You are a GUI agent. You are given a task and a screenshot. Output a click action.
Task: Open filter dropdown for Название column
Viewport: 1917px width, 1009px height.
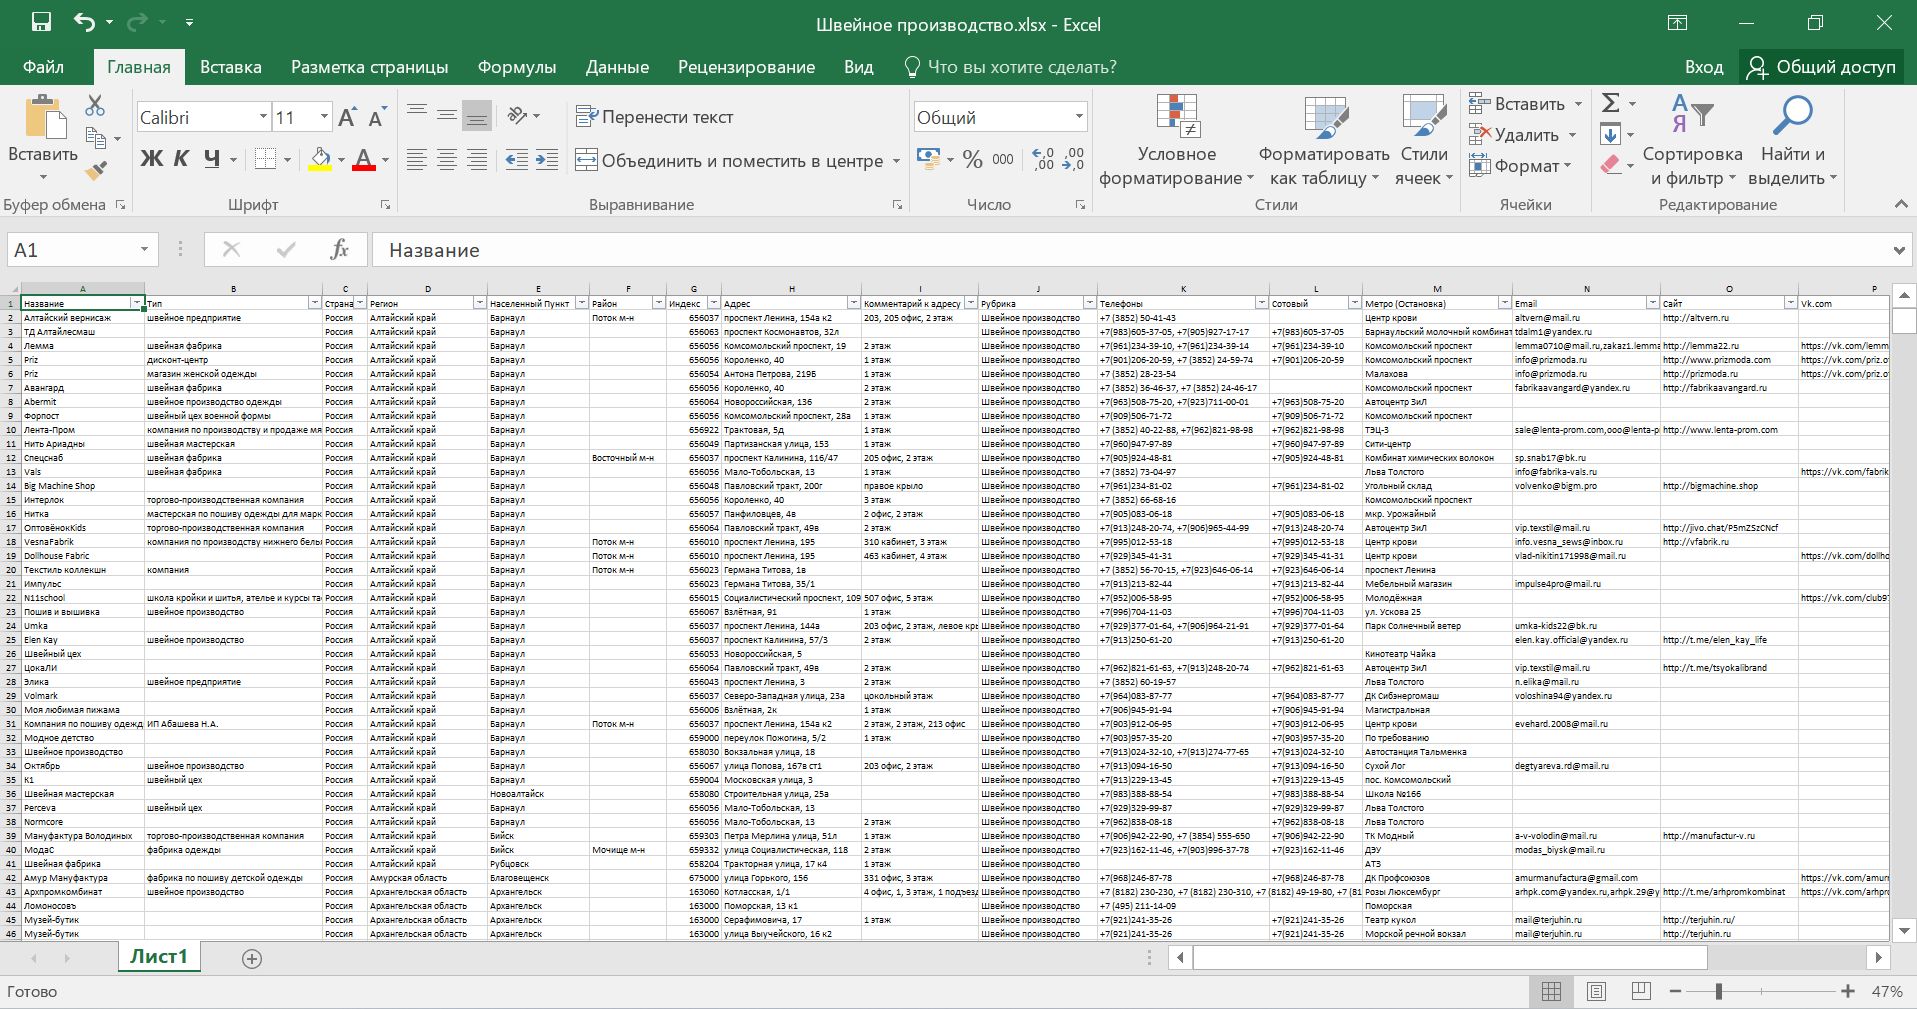137,303
